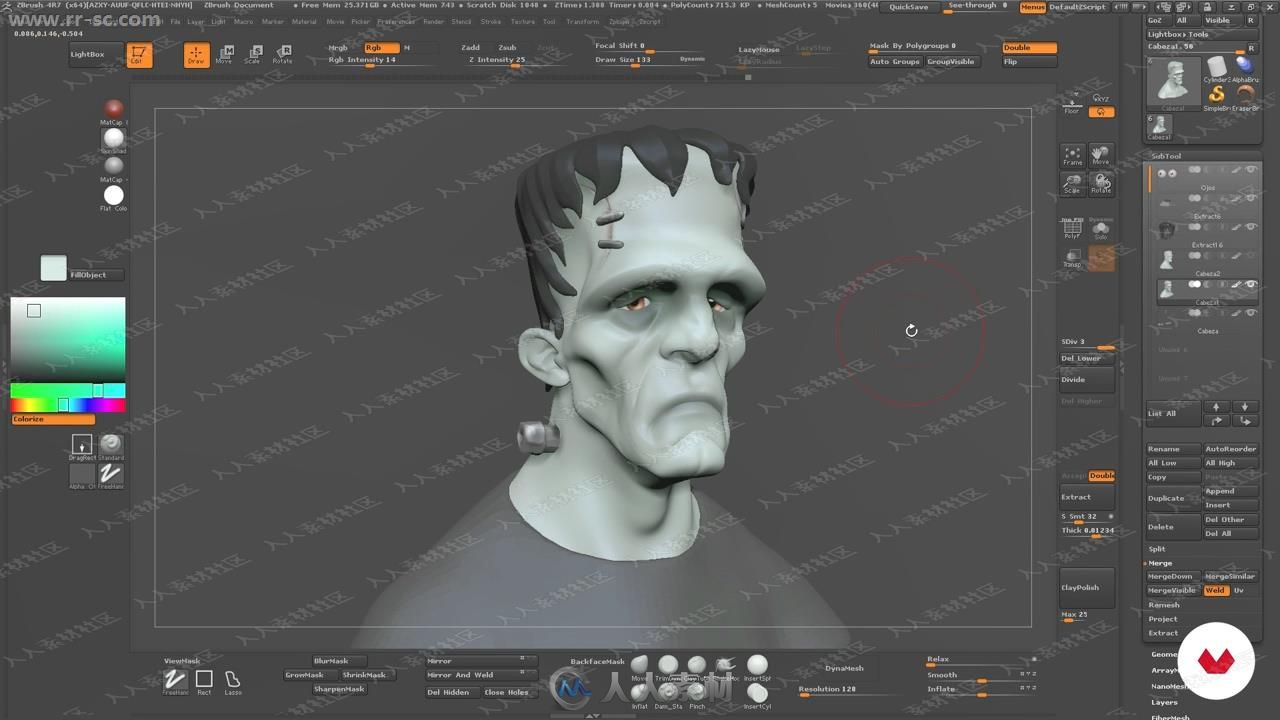The image size is (1280, 720).
Task: Collapse the Merge section header
Action: [x=1160, y=563]
